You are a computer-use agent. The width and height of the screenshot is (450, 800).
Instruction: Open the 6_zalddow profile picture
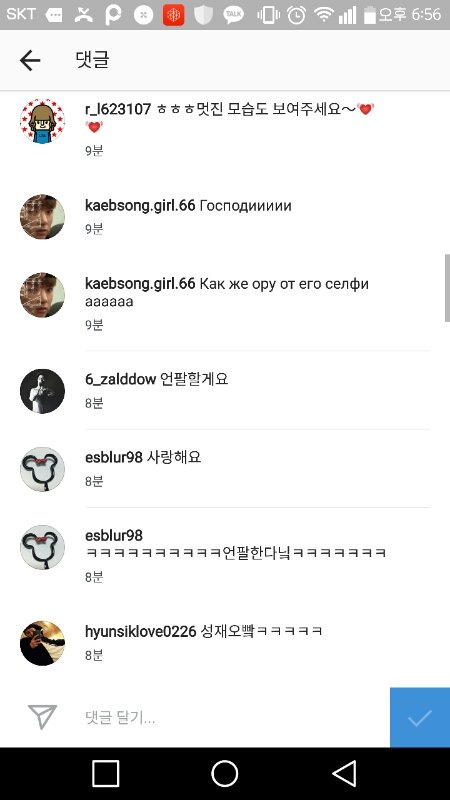tap(42, 391)
